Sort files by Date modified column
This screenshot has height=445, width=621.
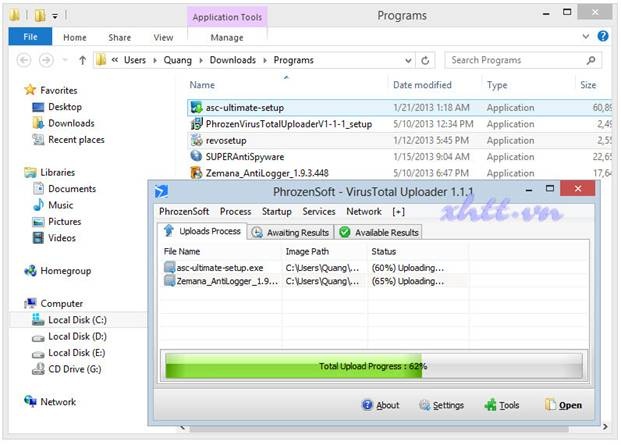coord(422,85)
